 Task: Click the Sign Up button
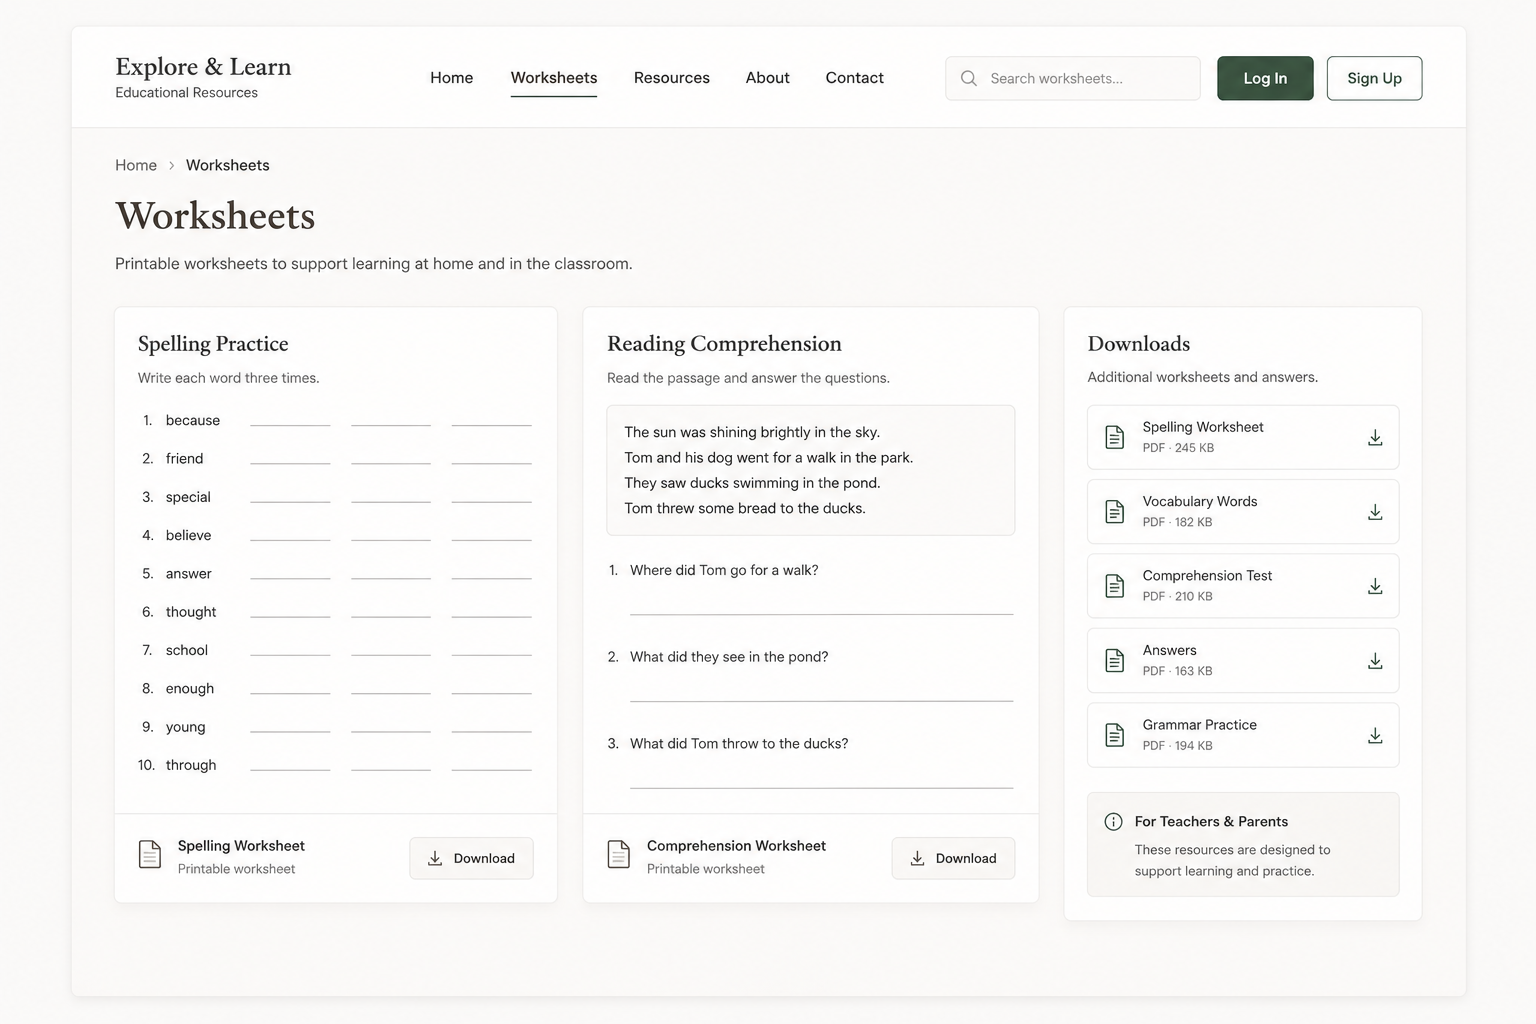point(1374,78)
